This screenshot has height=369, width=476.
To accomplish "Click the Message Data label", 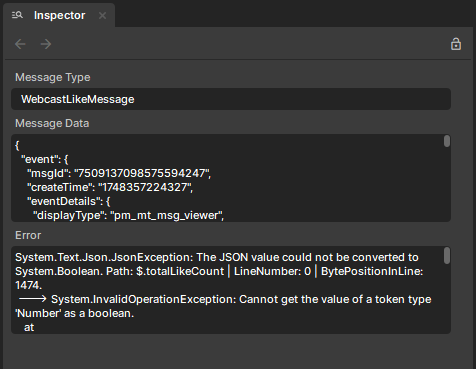I will (x=52, y=123).
